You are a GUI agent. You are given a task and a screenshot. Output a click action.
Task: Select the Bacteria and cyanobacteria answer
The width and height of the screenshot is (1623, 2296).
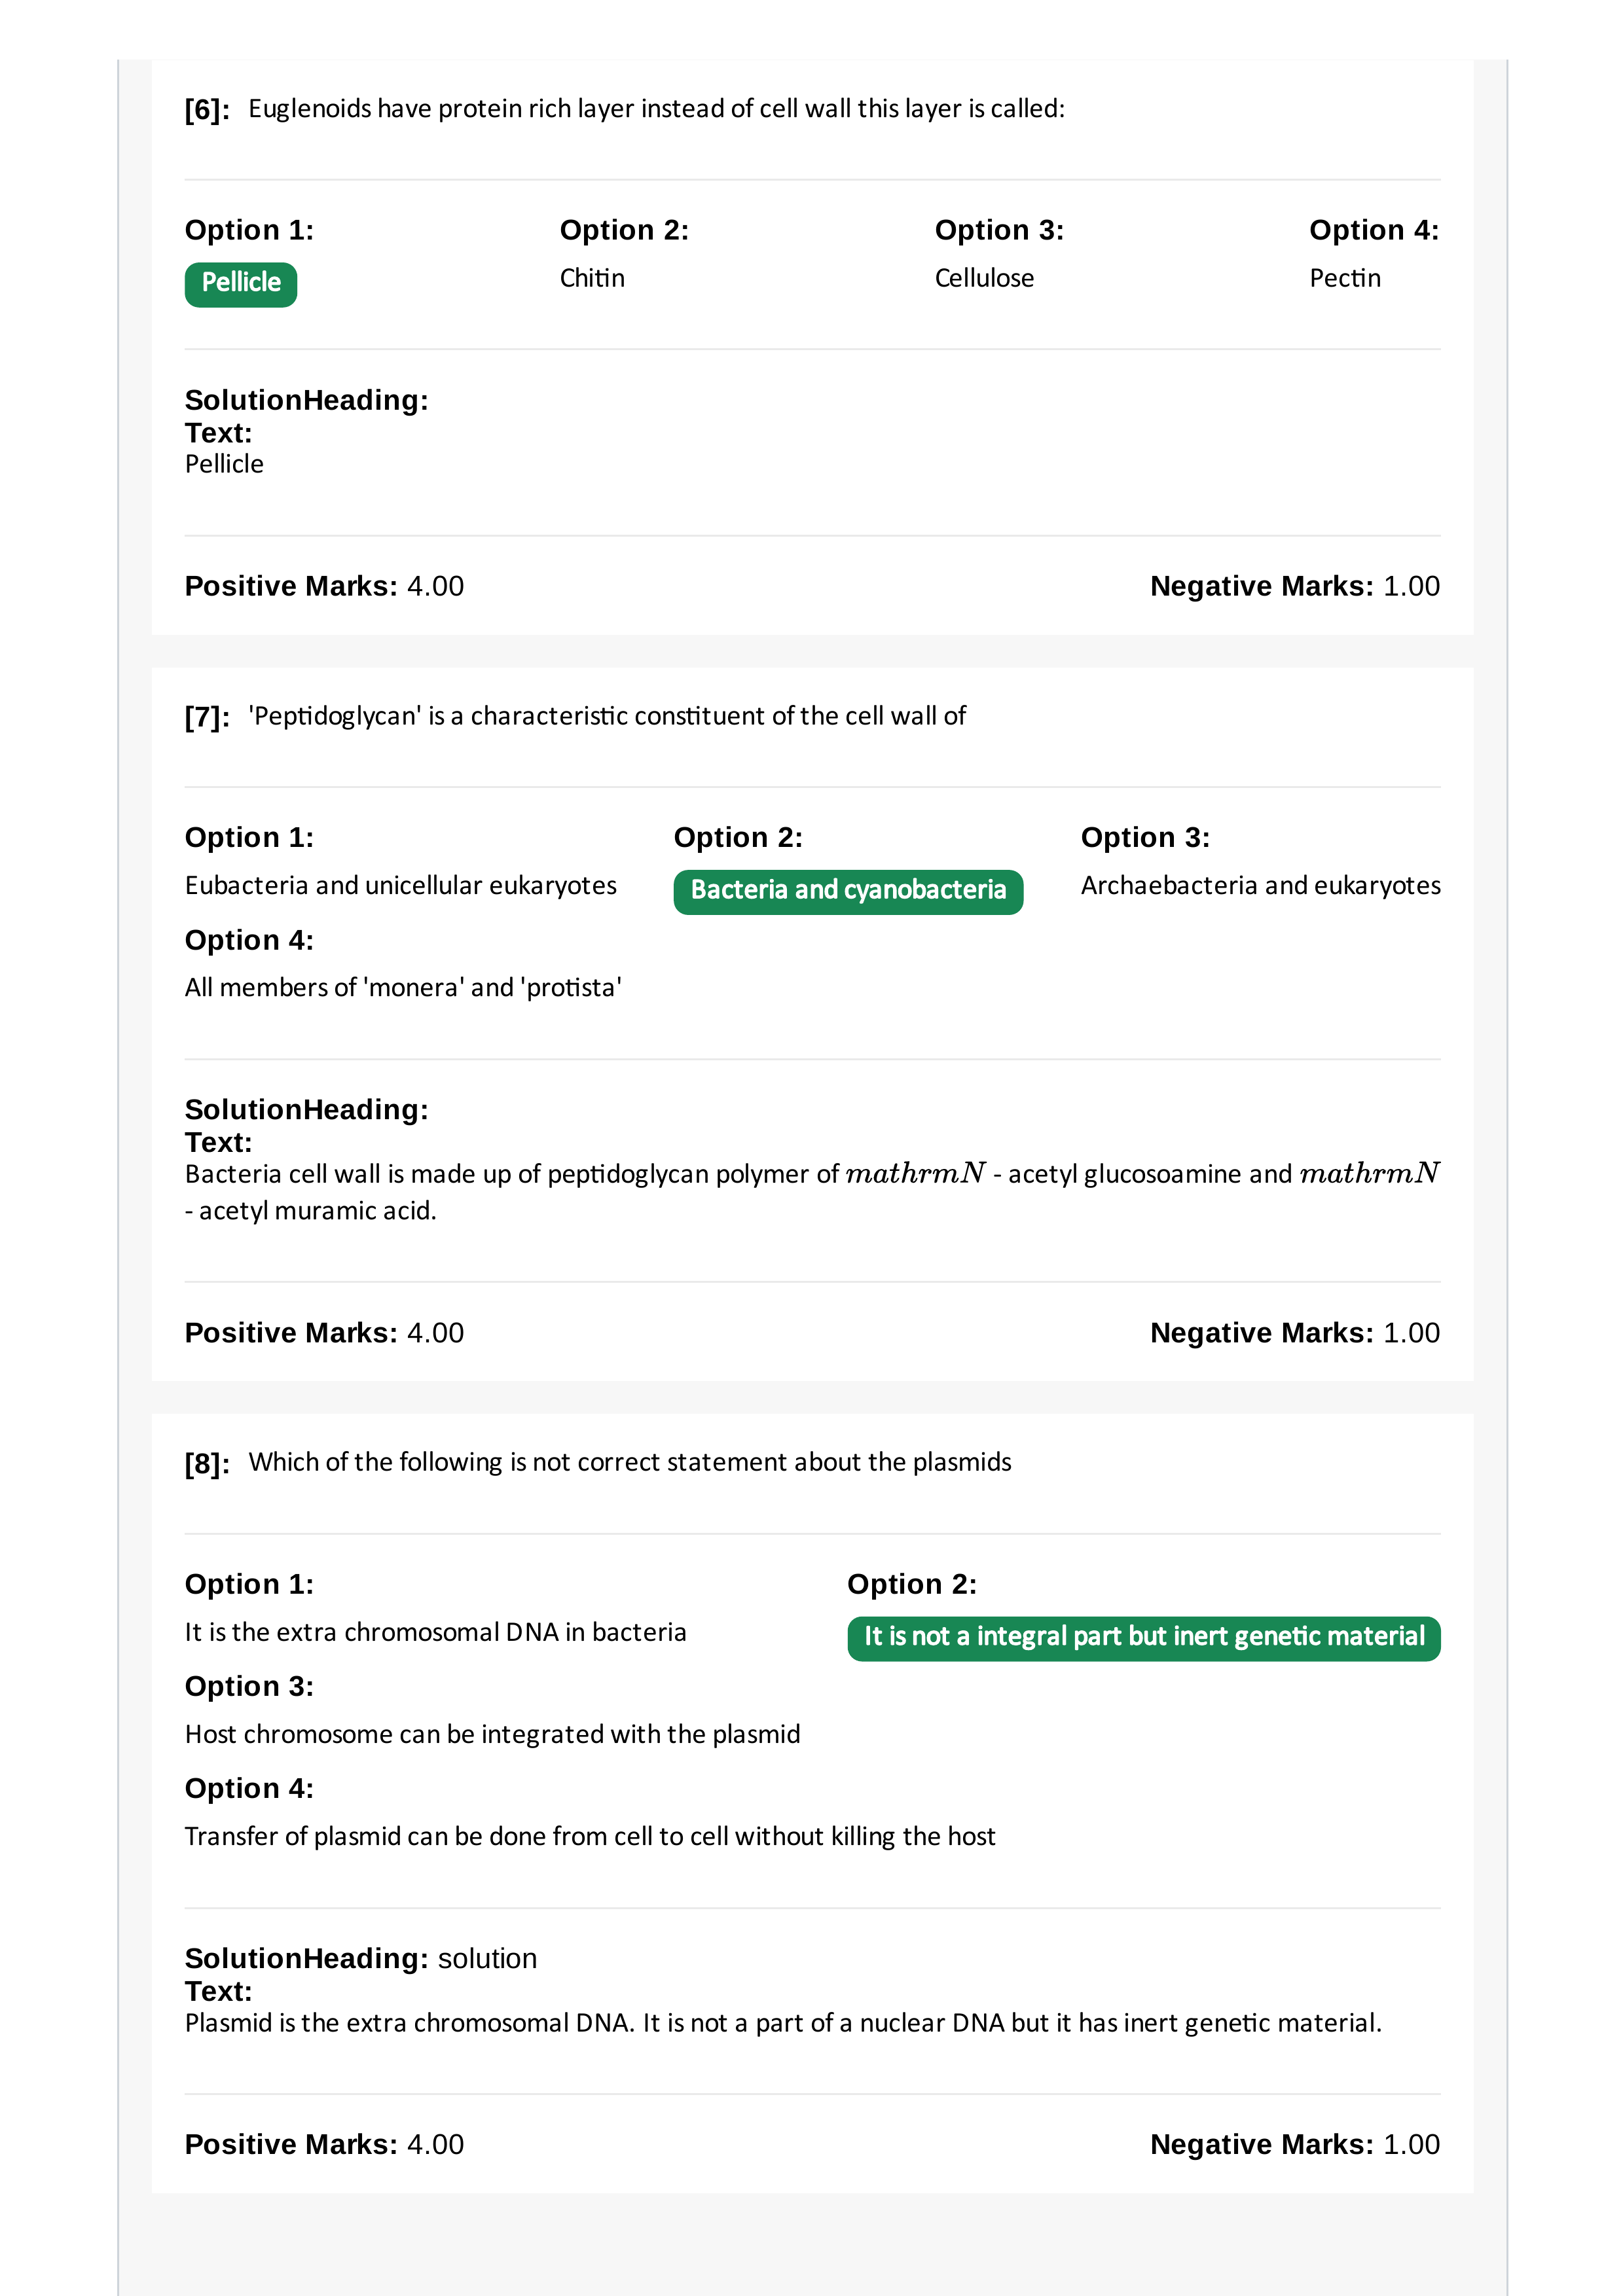848,891
